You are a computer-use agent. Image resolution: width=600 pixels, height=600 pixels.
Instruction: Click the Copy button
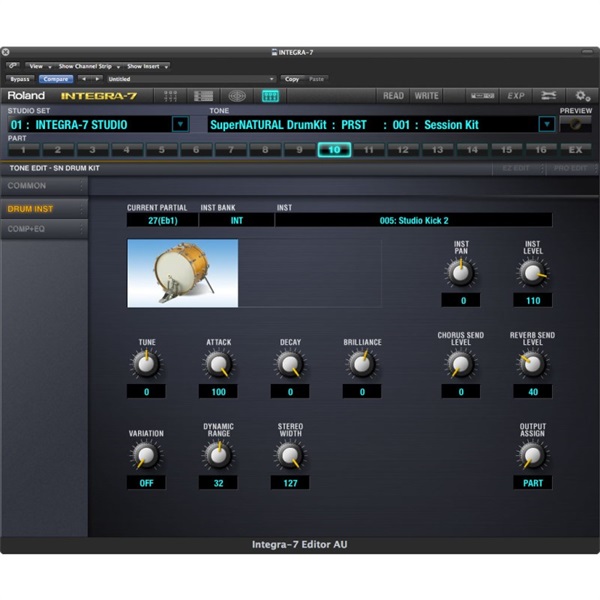(292, 79)
